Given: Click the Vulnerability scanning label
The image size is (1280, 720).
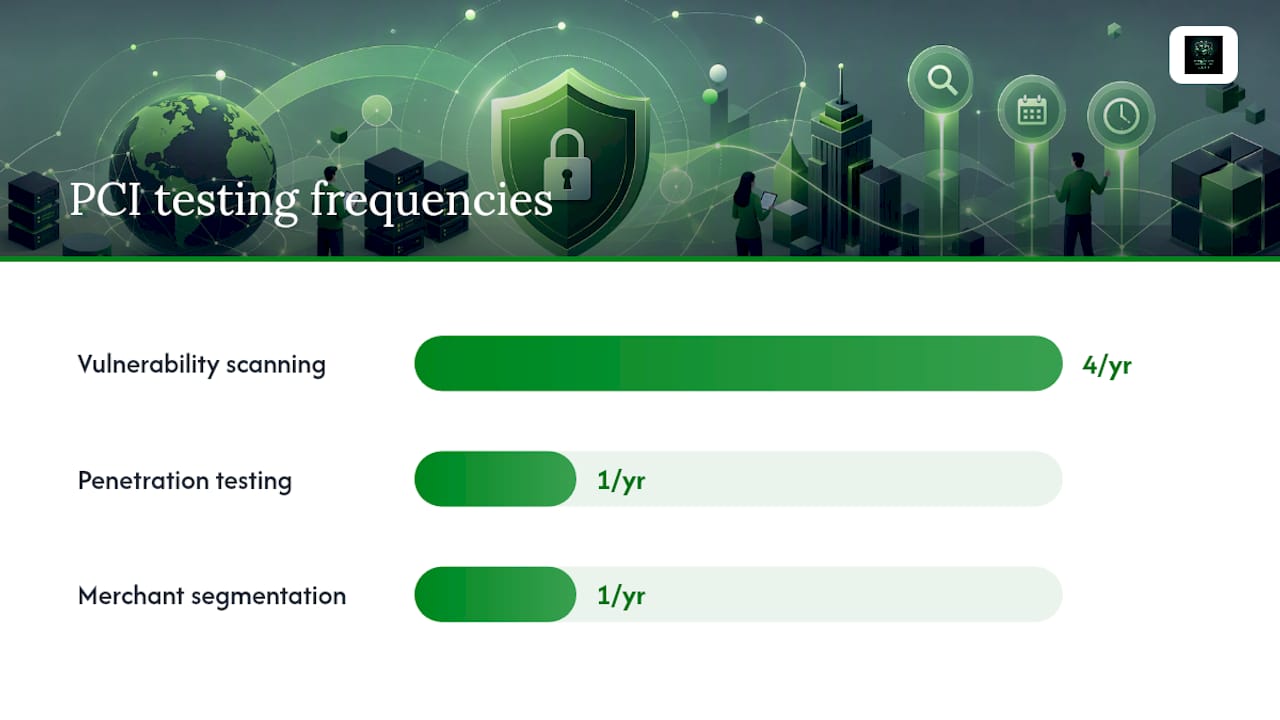Looking at the screenshot, I should [x=202, y=364].
